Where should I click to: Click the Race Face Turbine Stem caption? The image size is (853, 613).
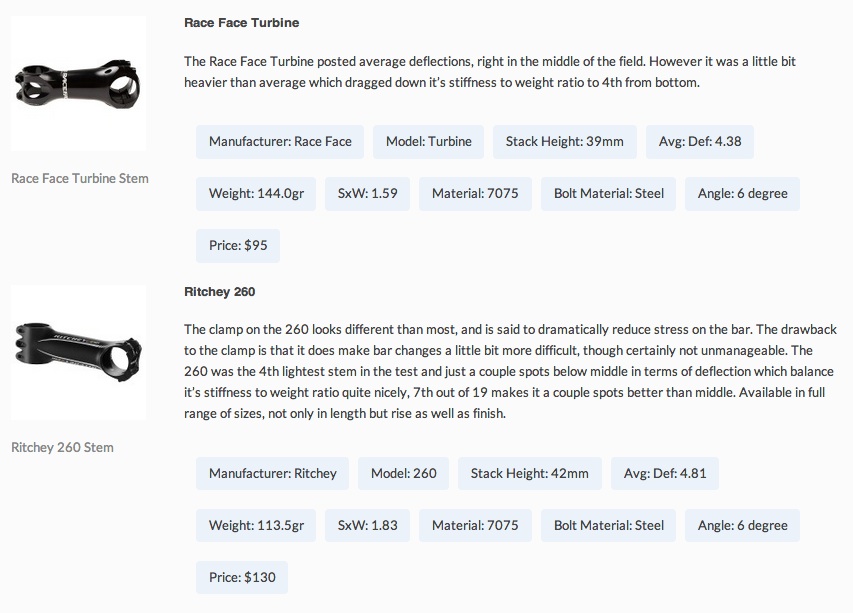(x=80, y=179)
